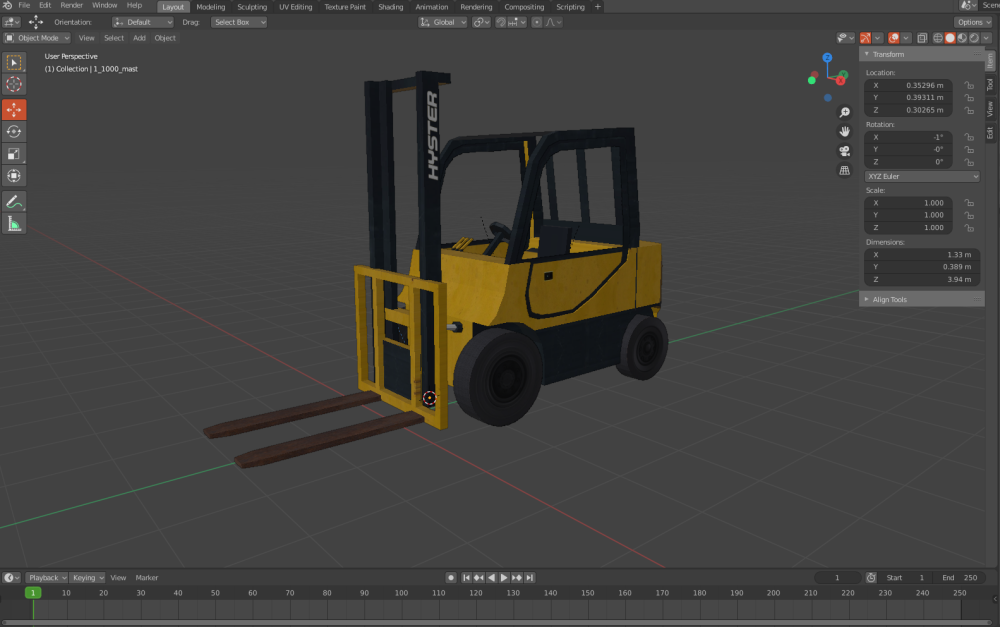Switch to orthographic grid view icon
The image size is (1000, 627).
845,170
